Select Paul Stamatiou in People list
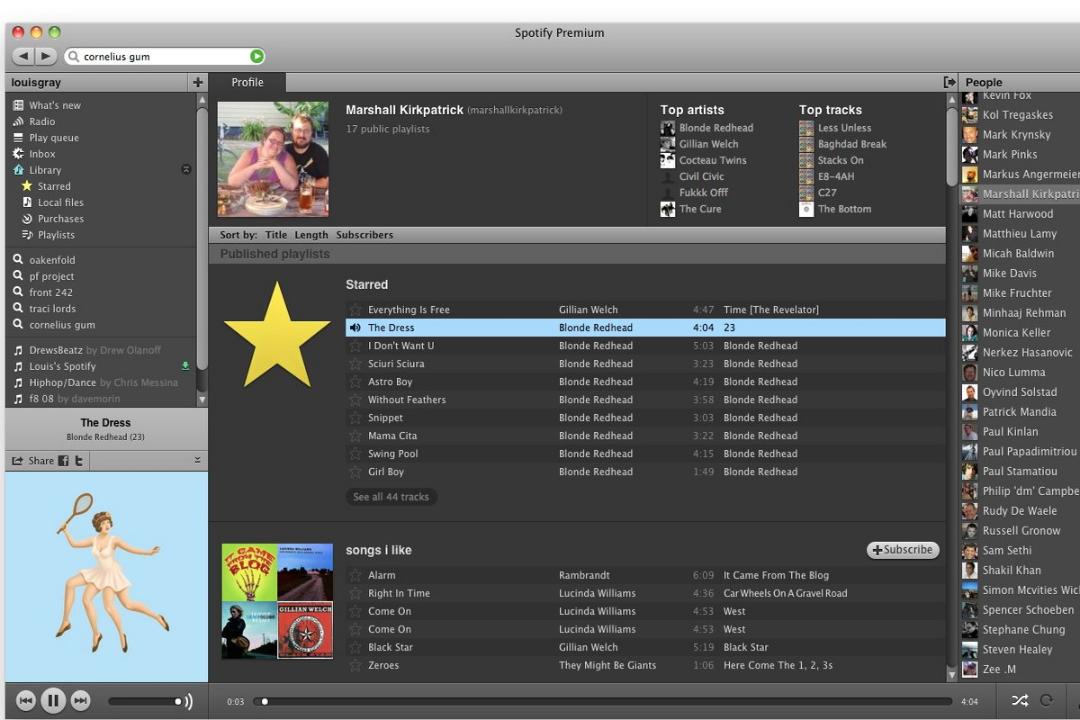Image resolution: width=1080 pixels, height=720 pixels. tap(1020, 471)
